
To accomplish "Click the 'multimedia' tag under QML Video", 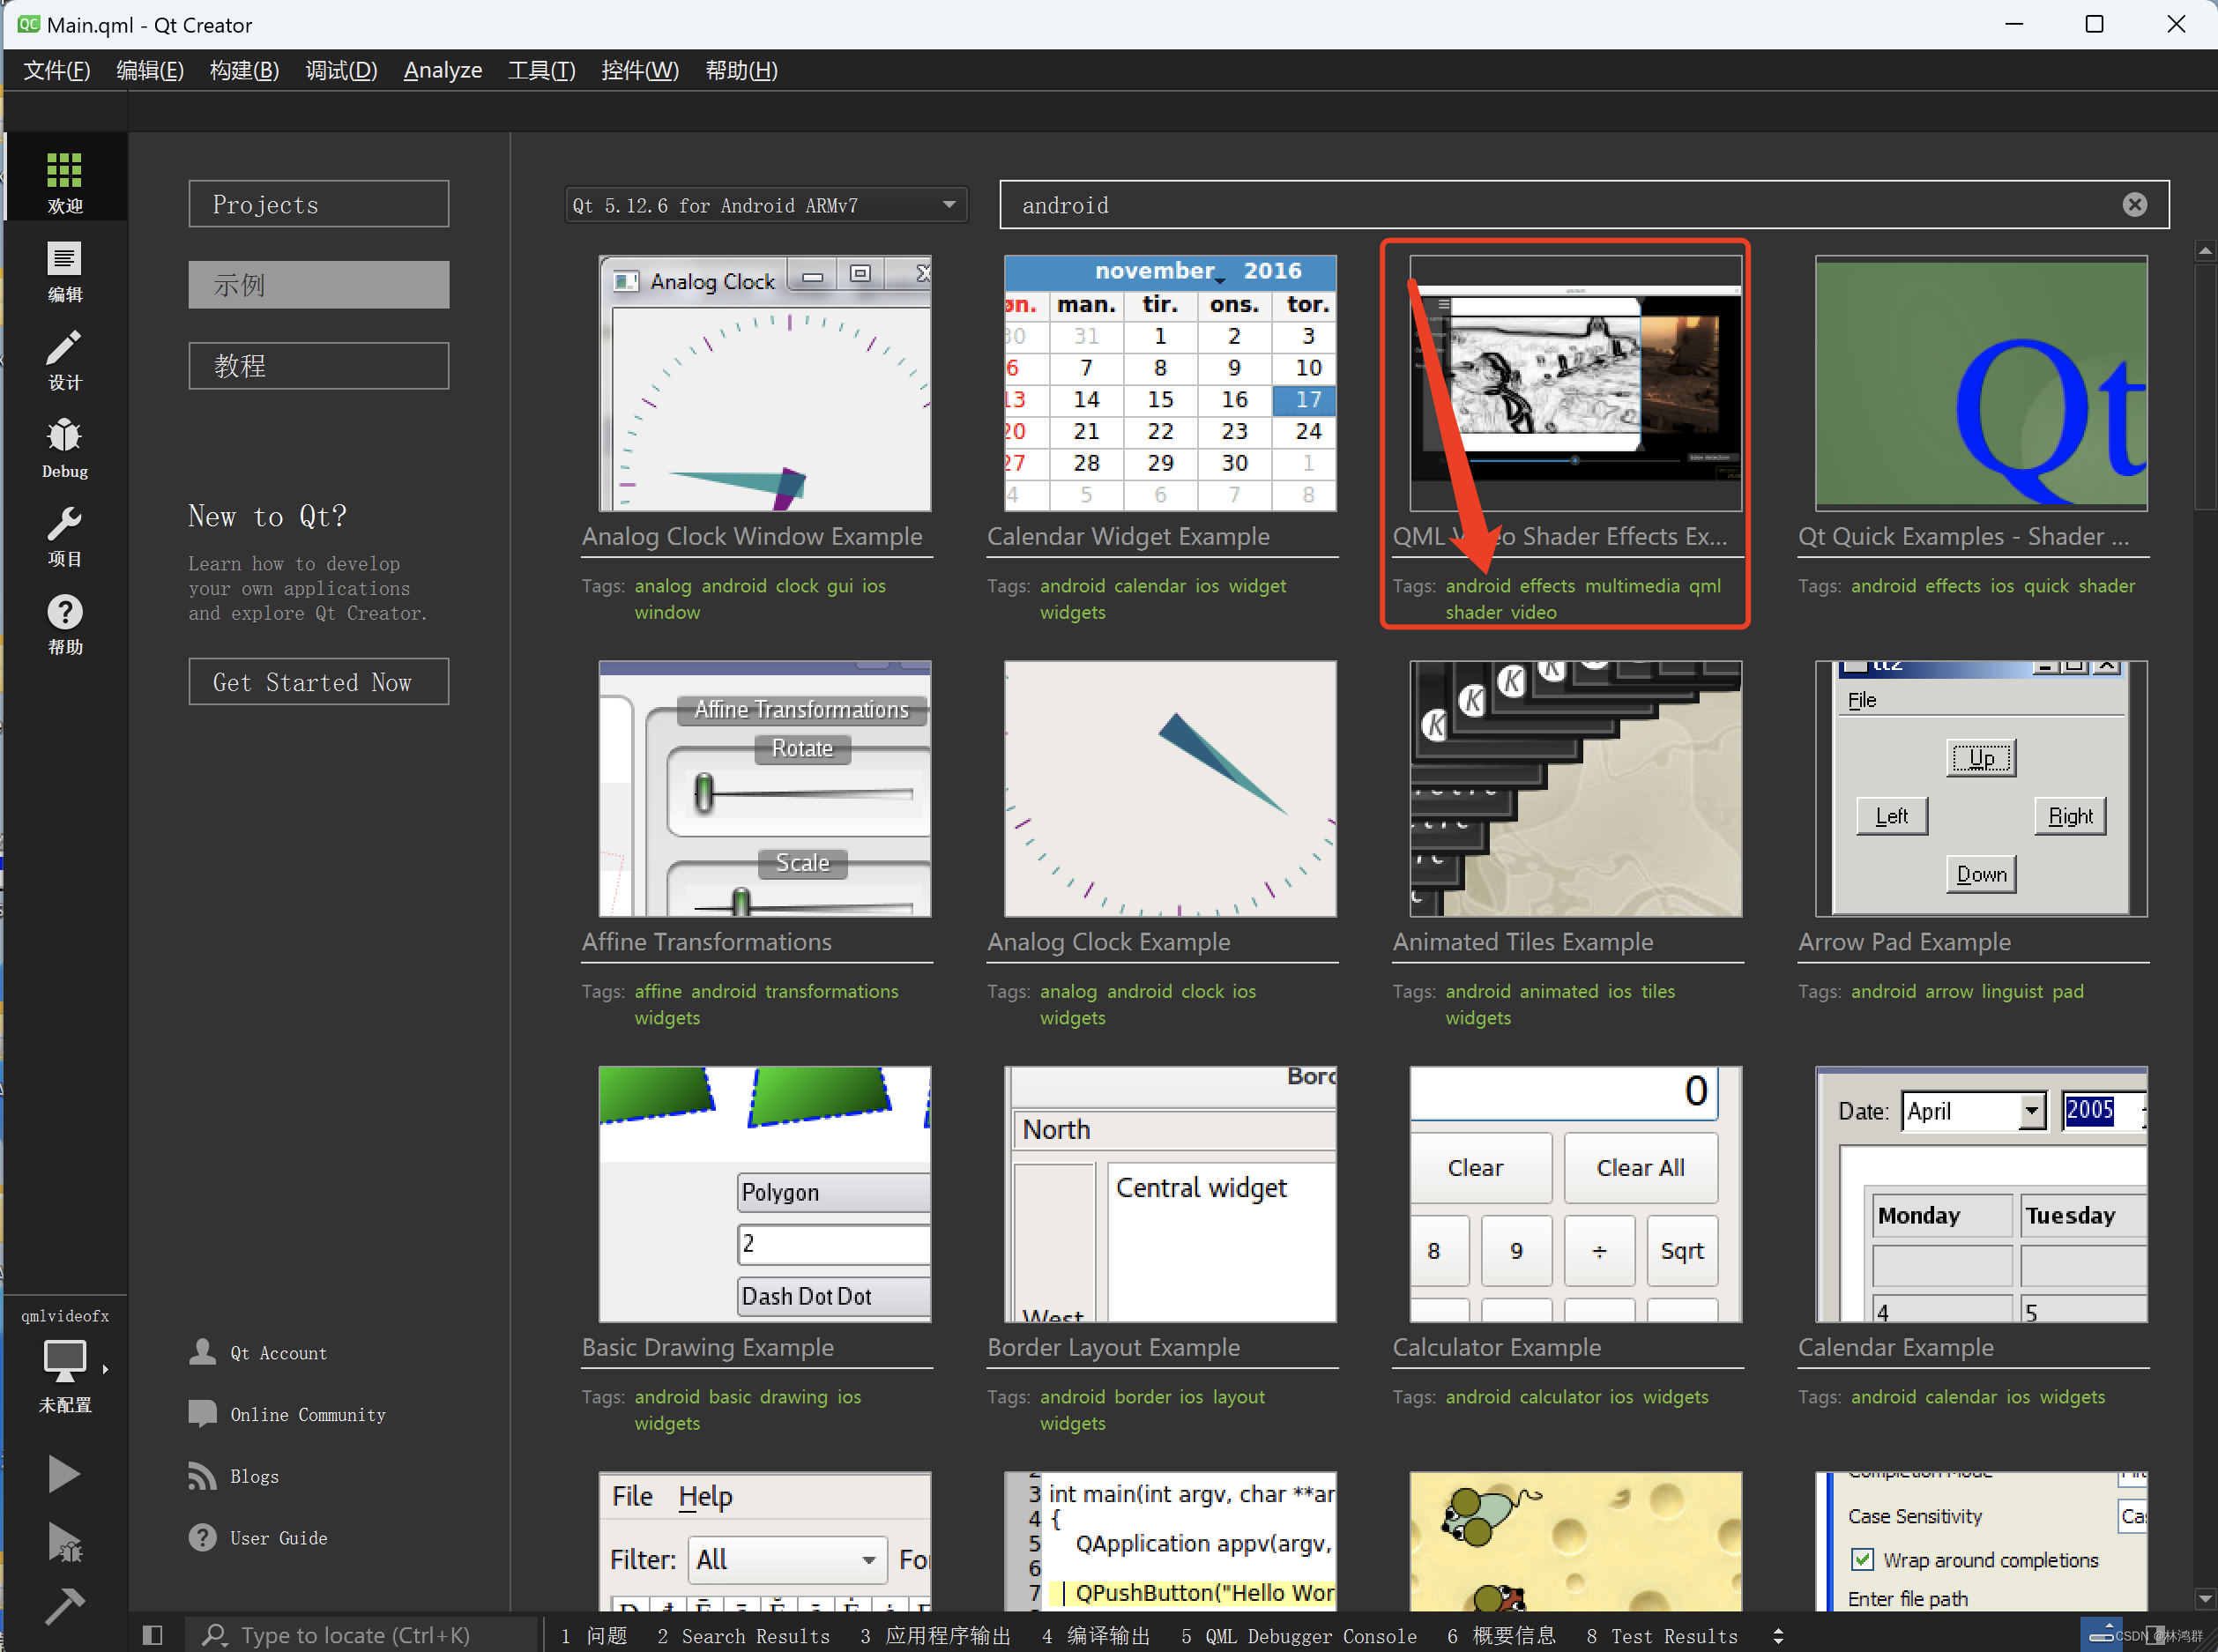I will pyautogui.click(x=1632, y=586).
